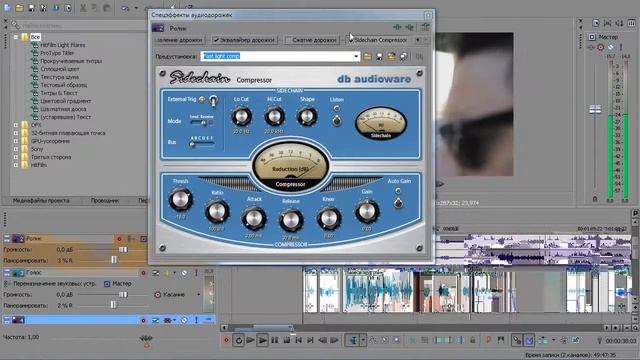640x360 pixels.
Task: Click the insert region icon
Action: (x=500, y=340)
